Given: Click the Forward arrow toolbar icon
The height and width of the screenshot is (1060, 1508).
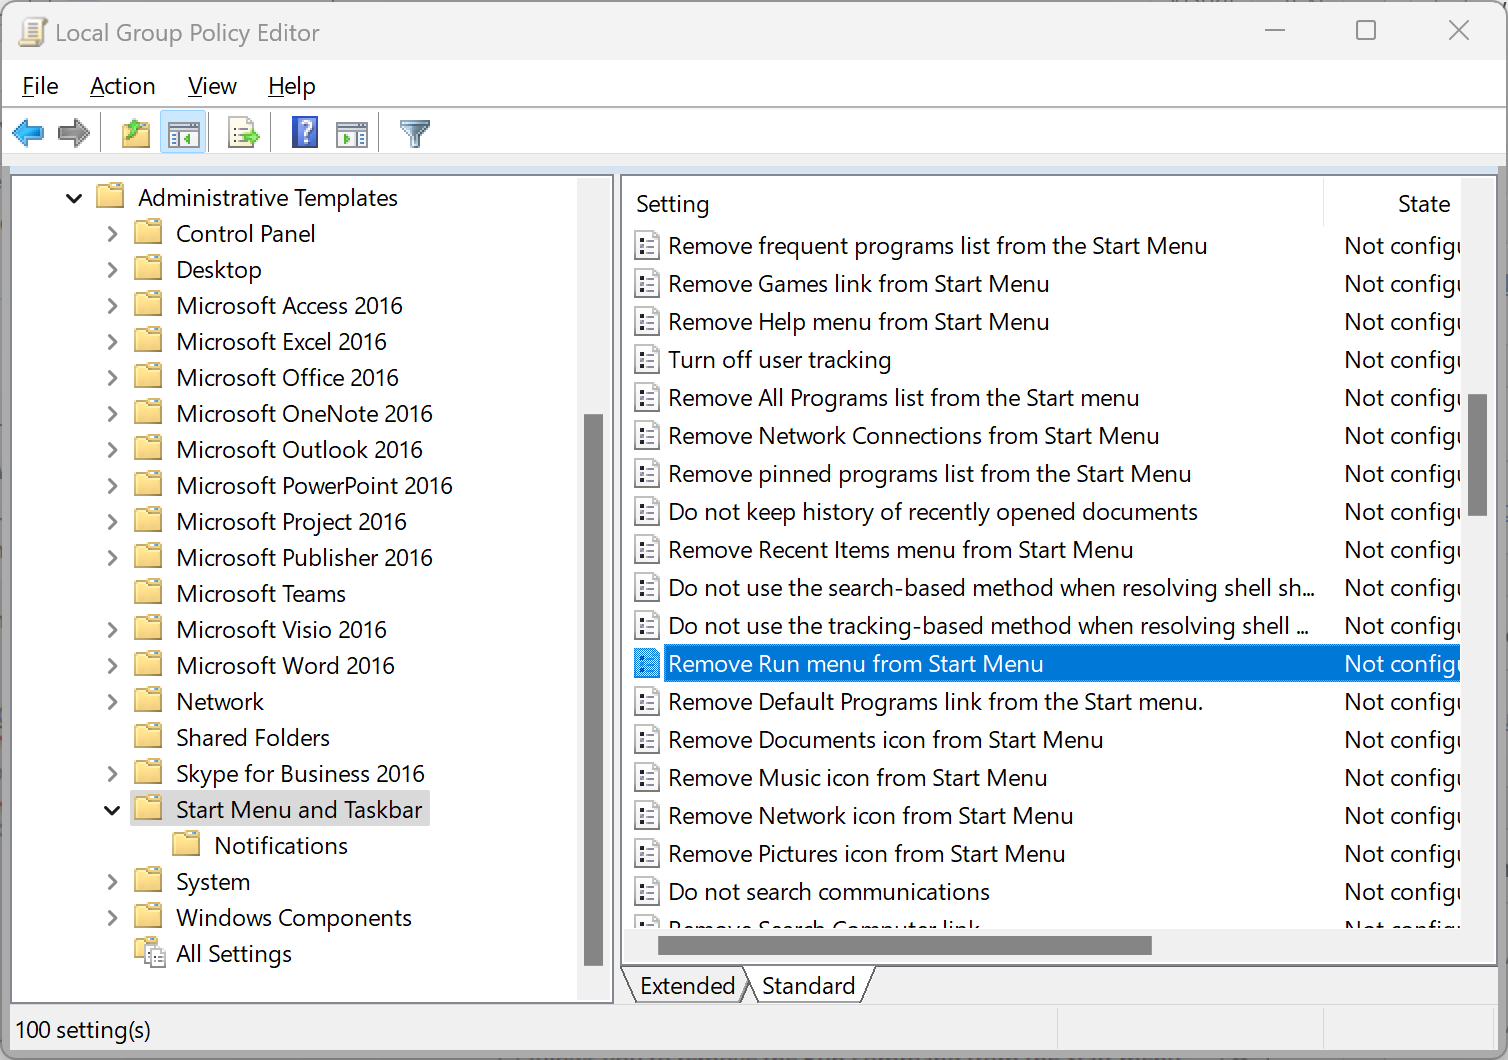Looking at the screenshot, I should pyautogui.click(x=74, y=133).
